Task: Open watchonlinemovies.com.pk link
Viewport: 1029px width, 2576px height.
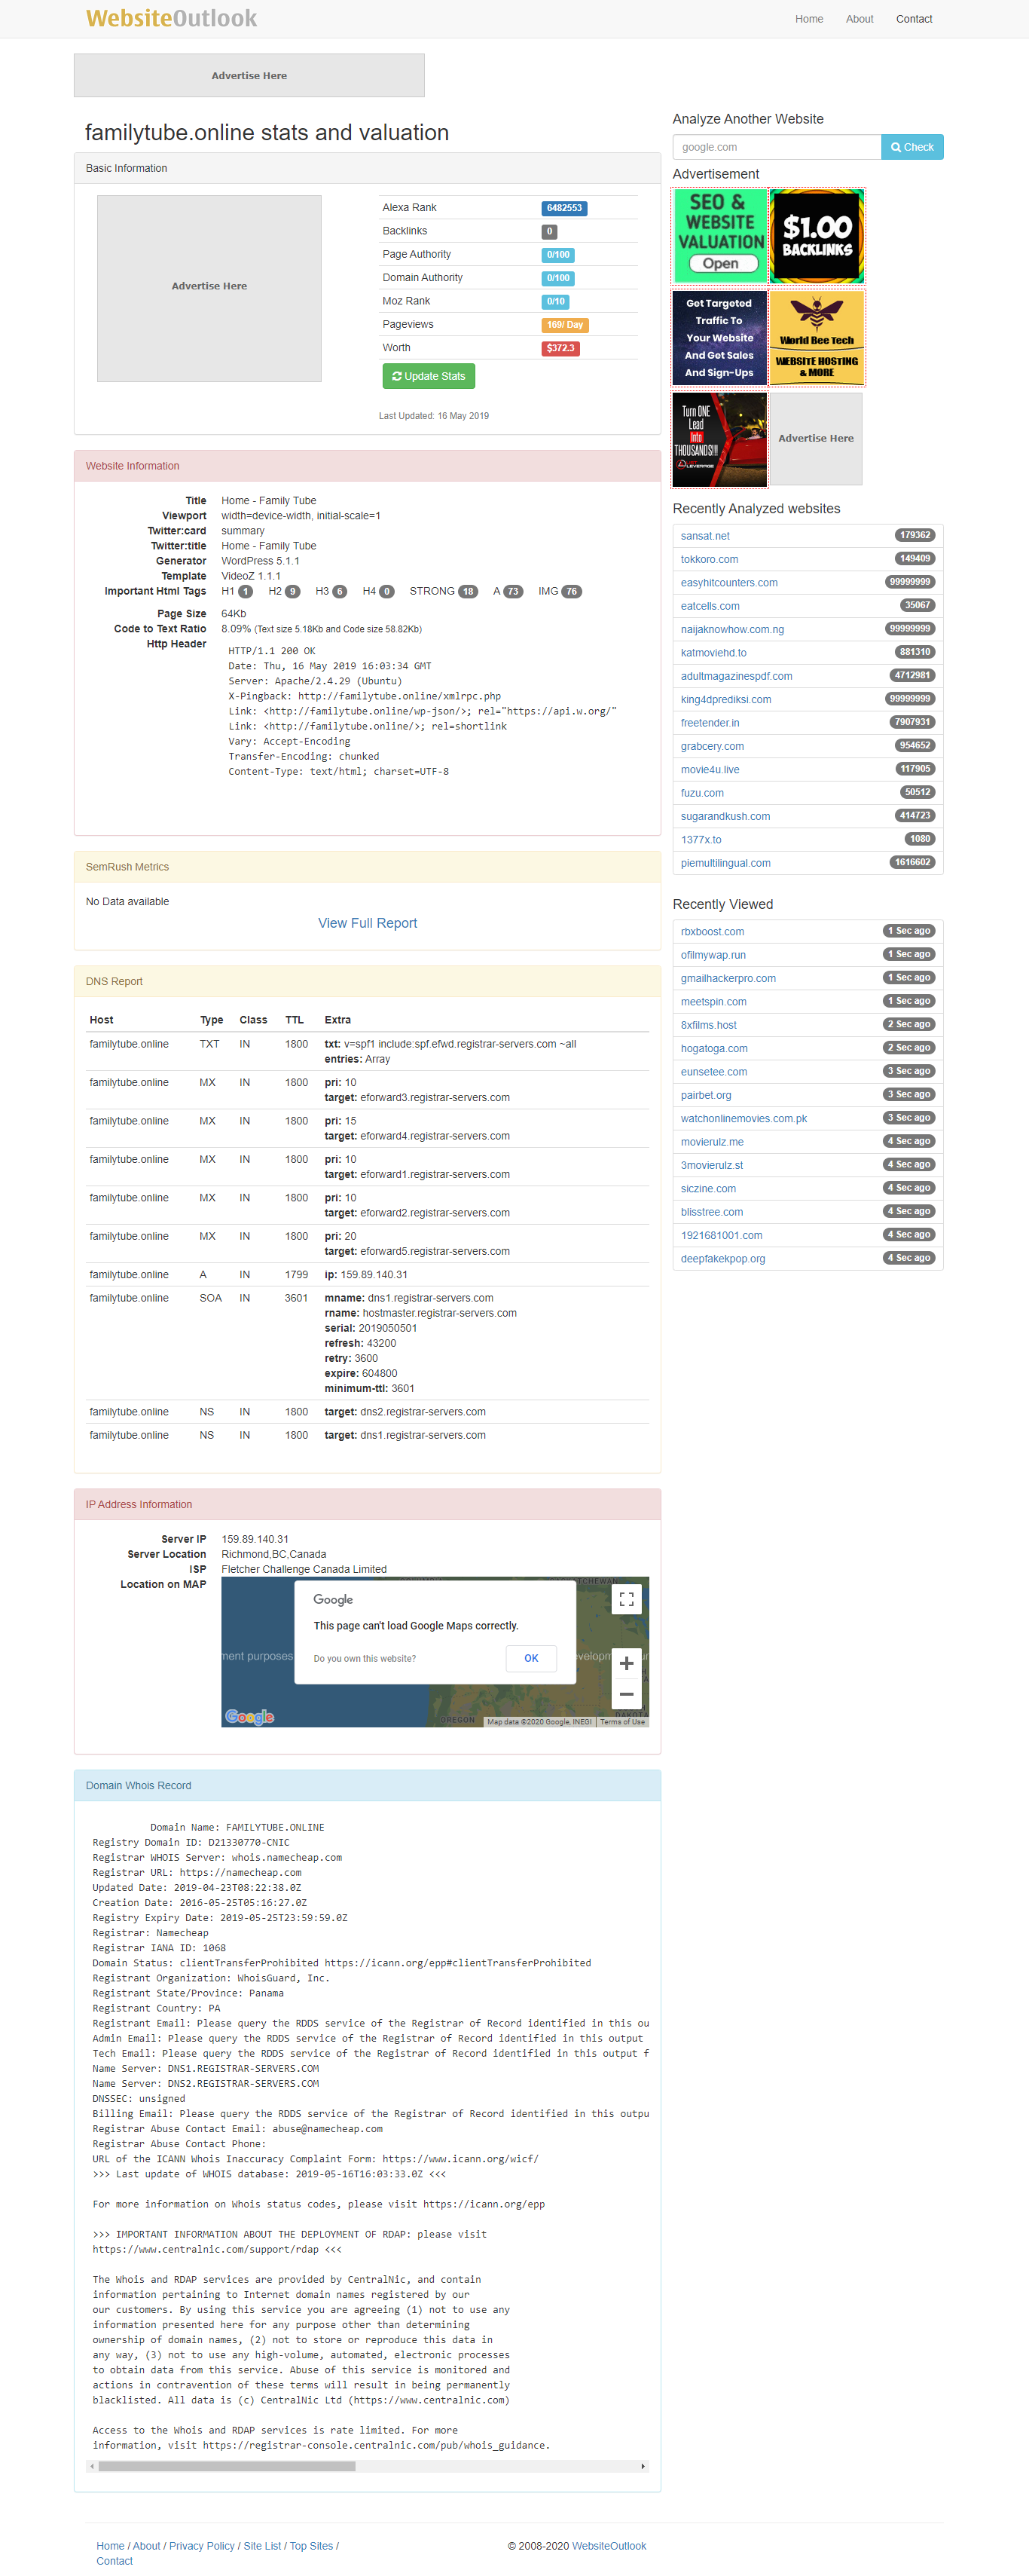Action: click(744, 1118)
